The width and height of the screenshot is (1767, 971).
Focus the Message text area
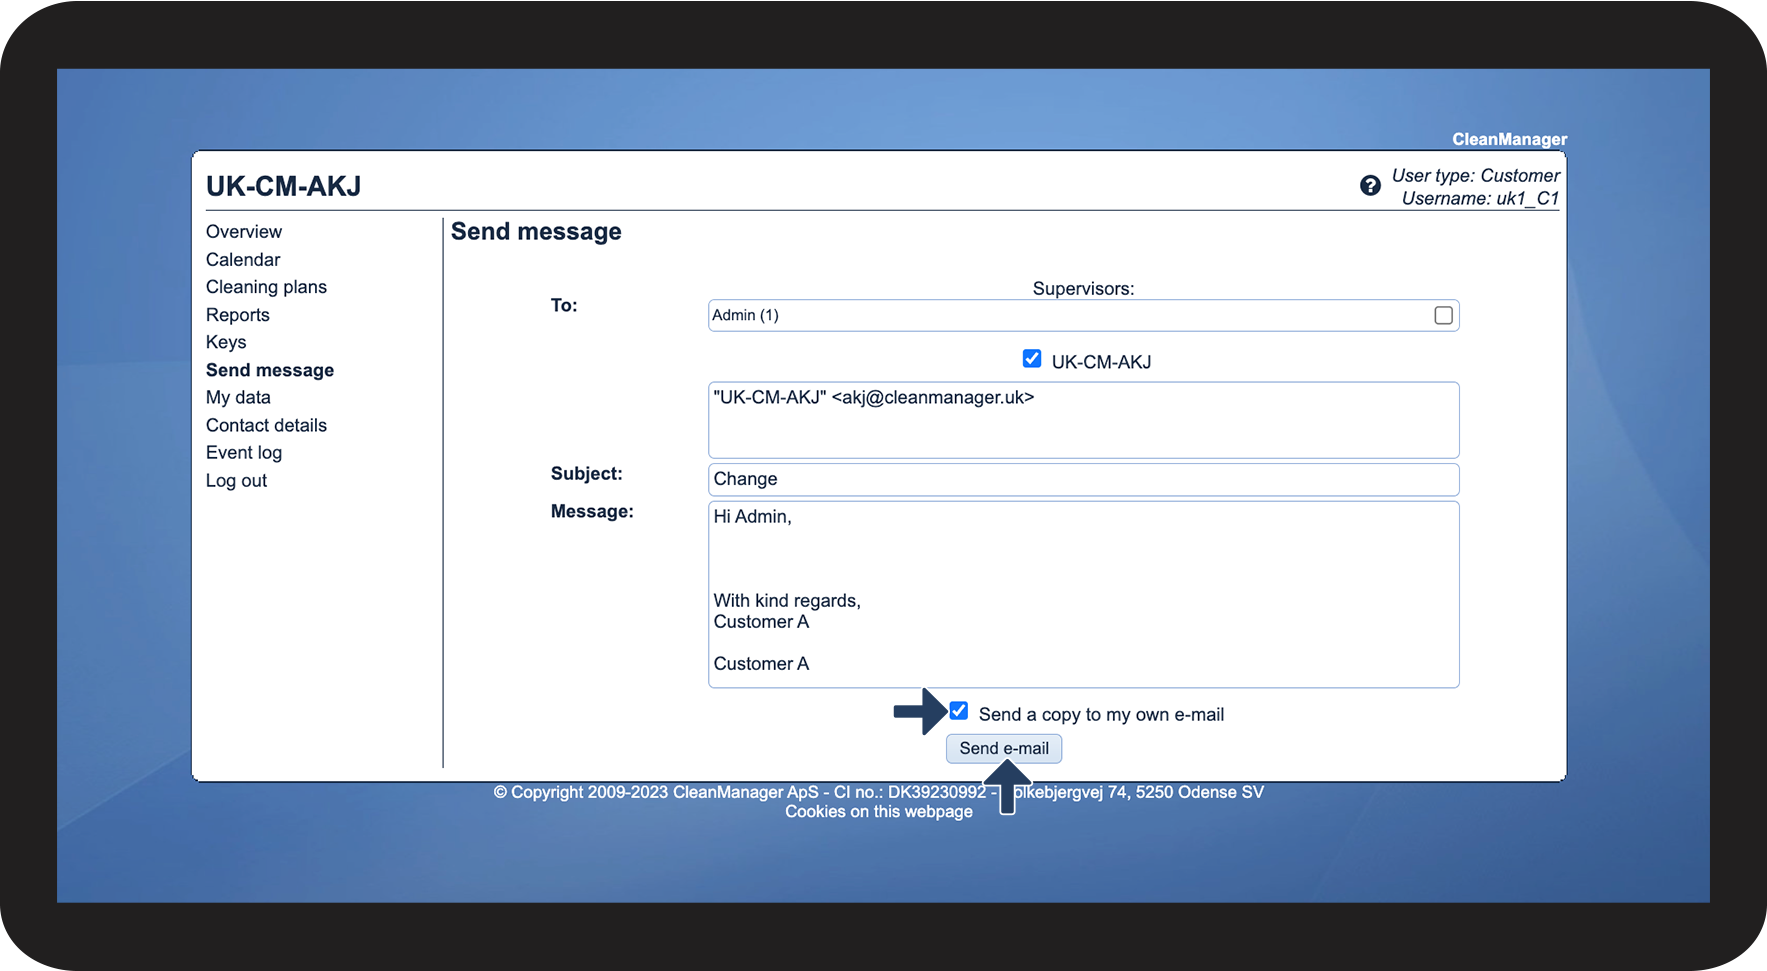(x=1084, y=594)
